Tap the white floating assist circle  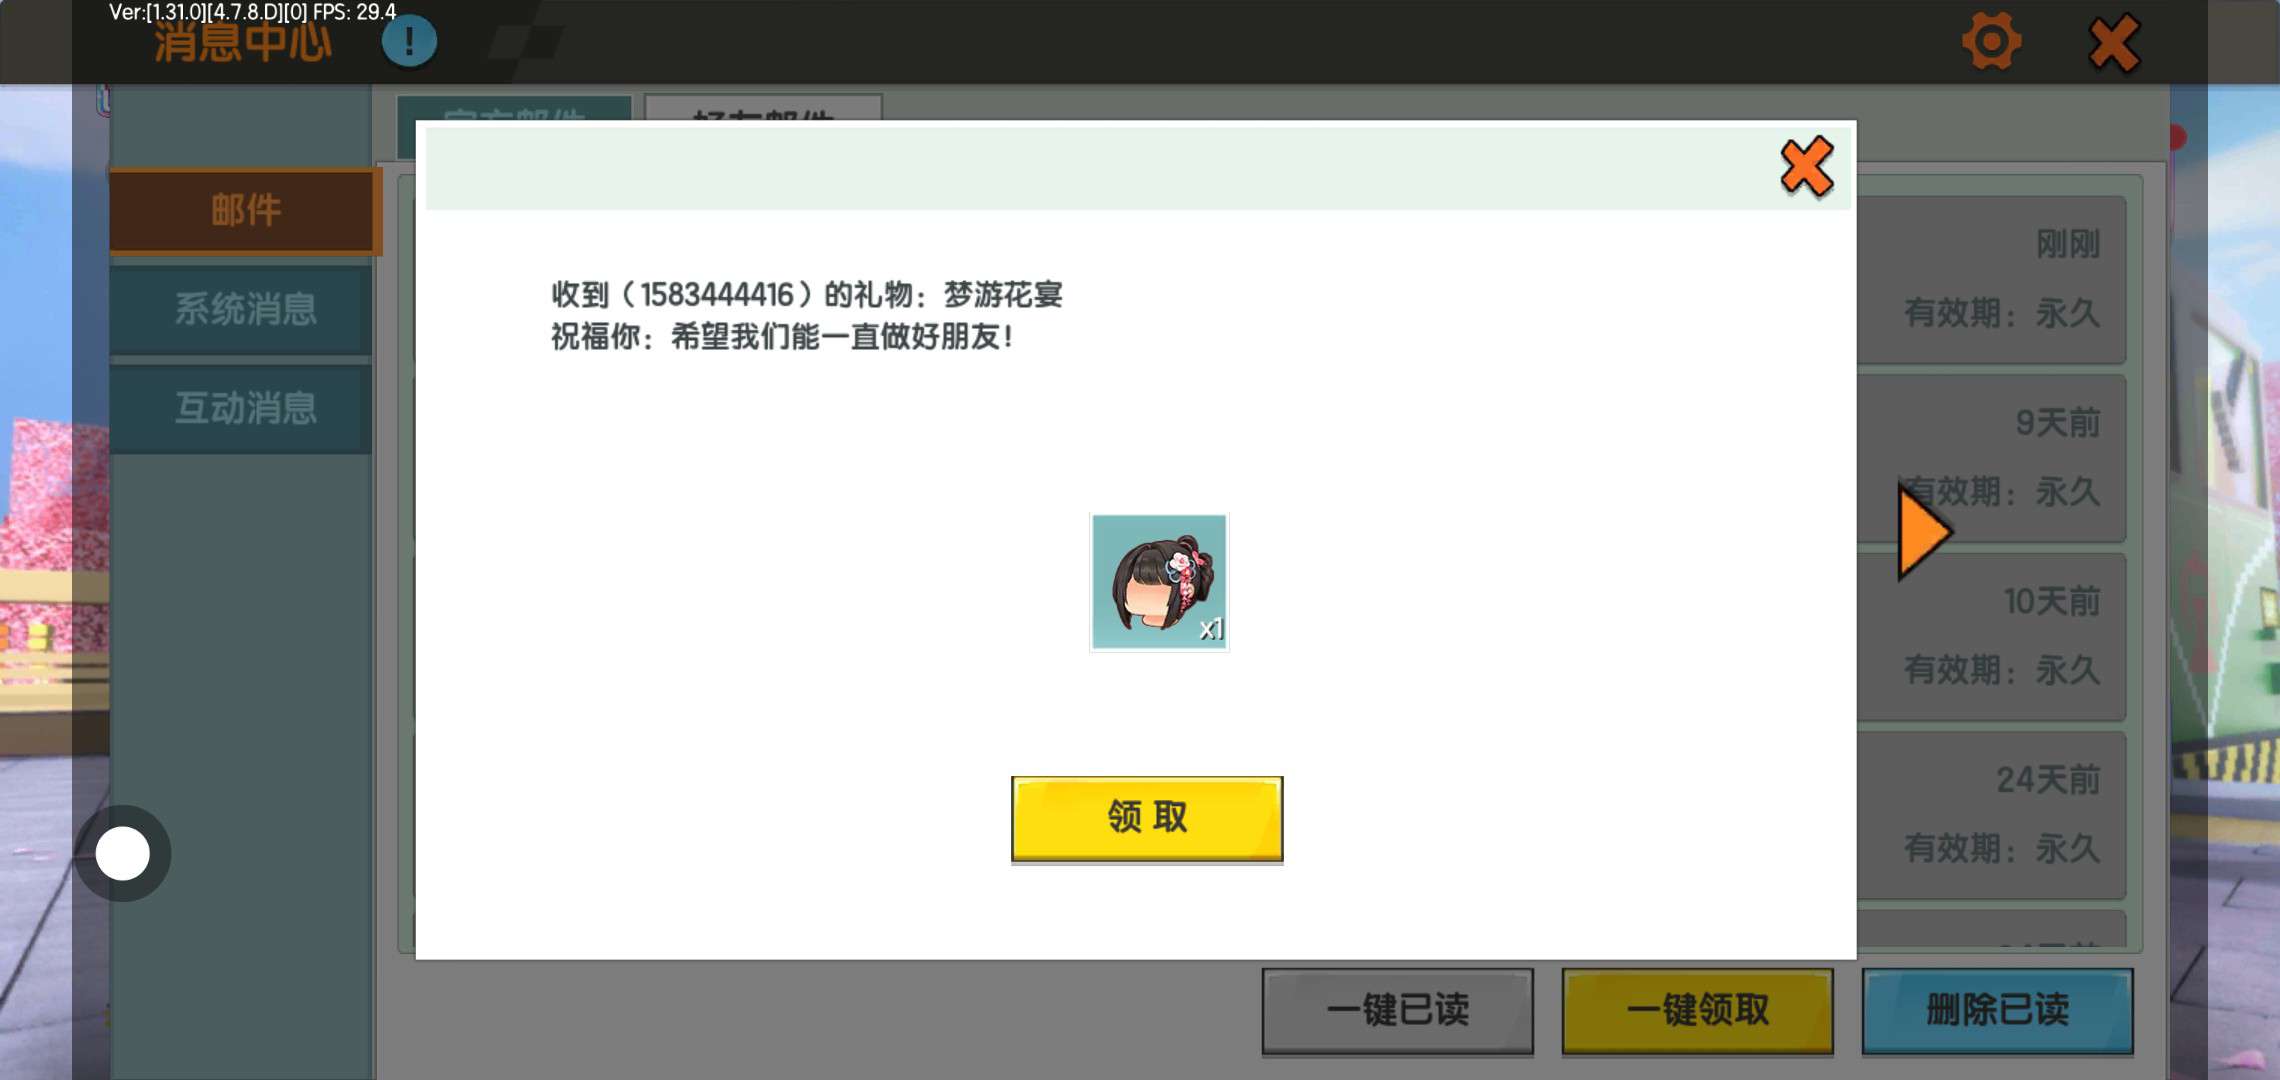click(123, 853)
